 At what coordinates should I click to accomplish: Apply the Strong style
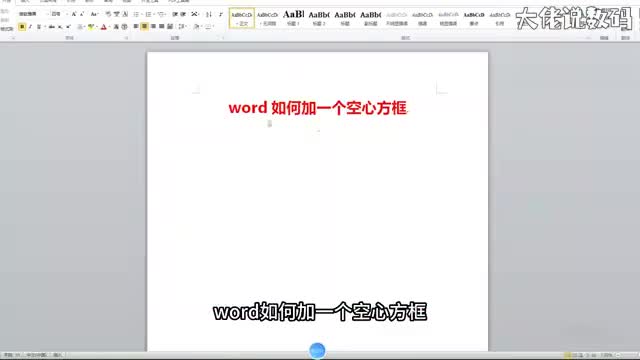pos(473,18)
